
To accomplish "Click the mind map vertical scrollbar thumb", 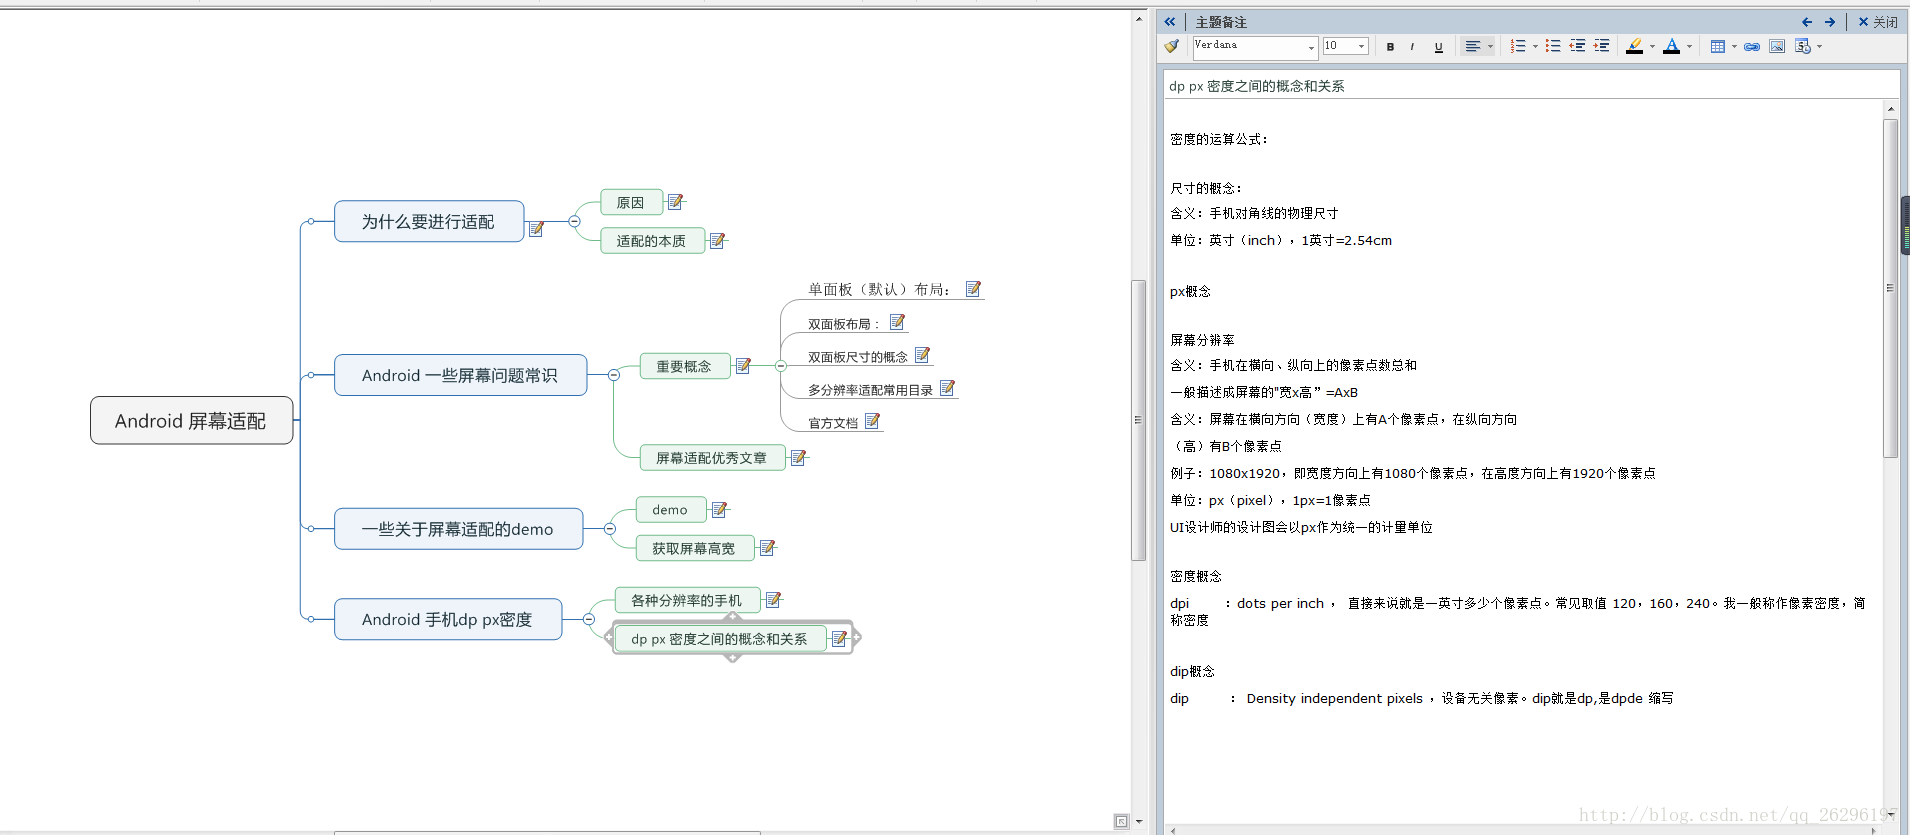I will [x=1138, y=420].
